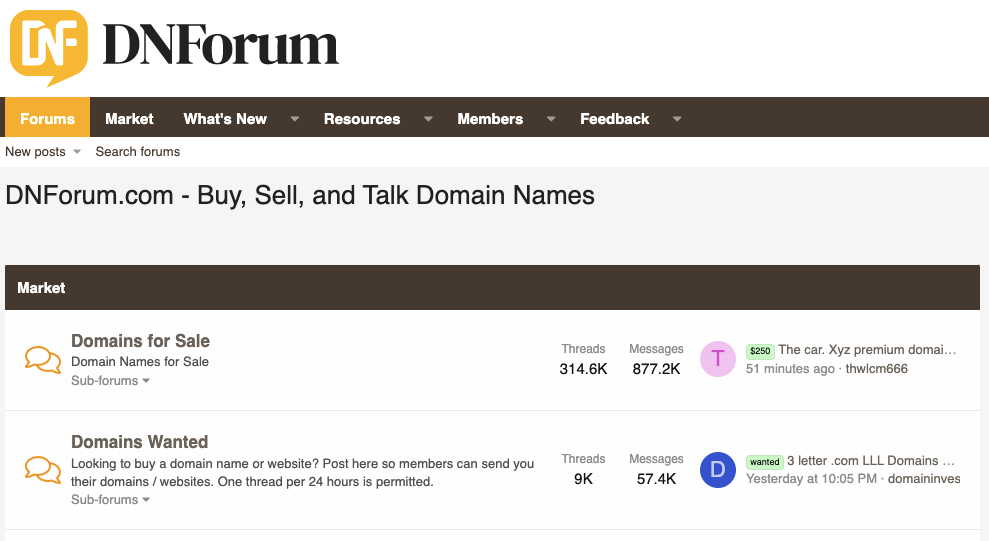Open the Members dropdown arrow
This screenshot has height=541, width=989.
[x=551, y=119]
